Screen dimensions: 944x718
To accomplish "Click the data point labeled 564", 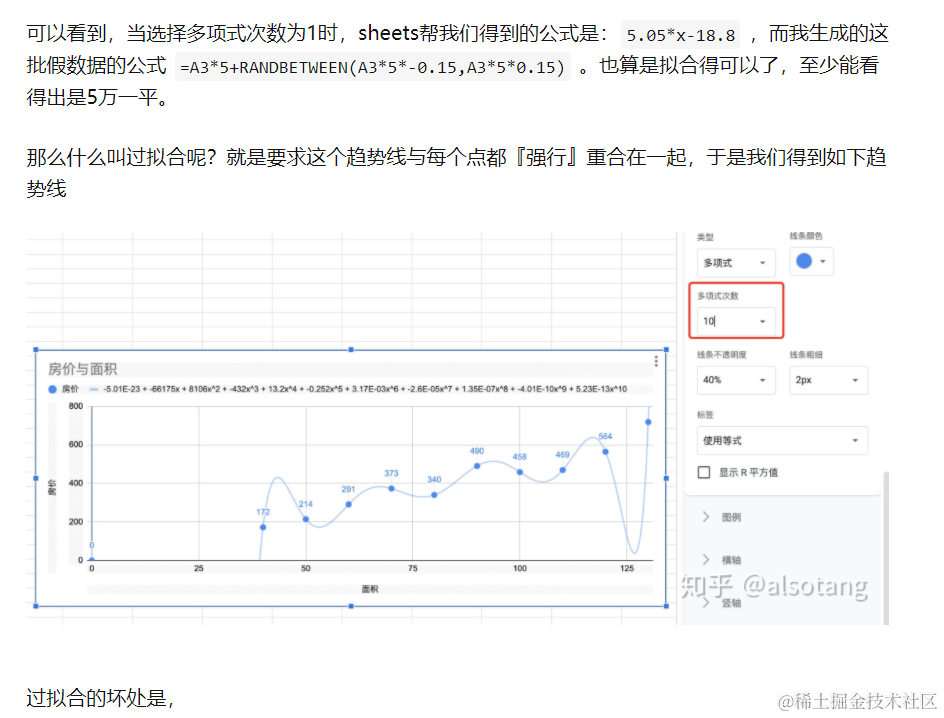I will pyautogui.click(x=606, y=451).
